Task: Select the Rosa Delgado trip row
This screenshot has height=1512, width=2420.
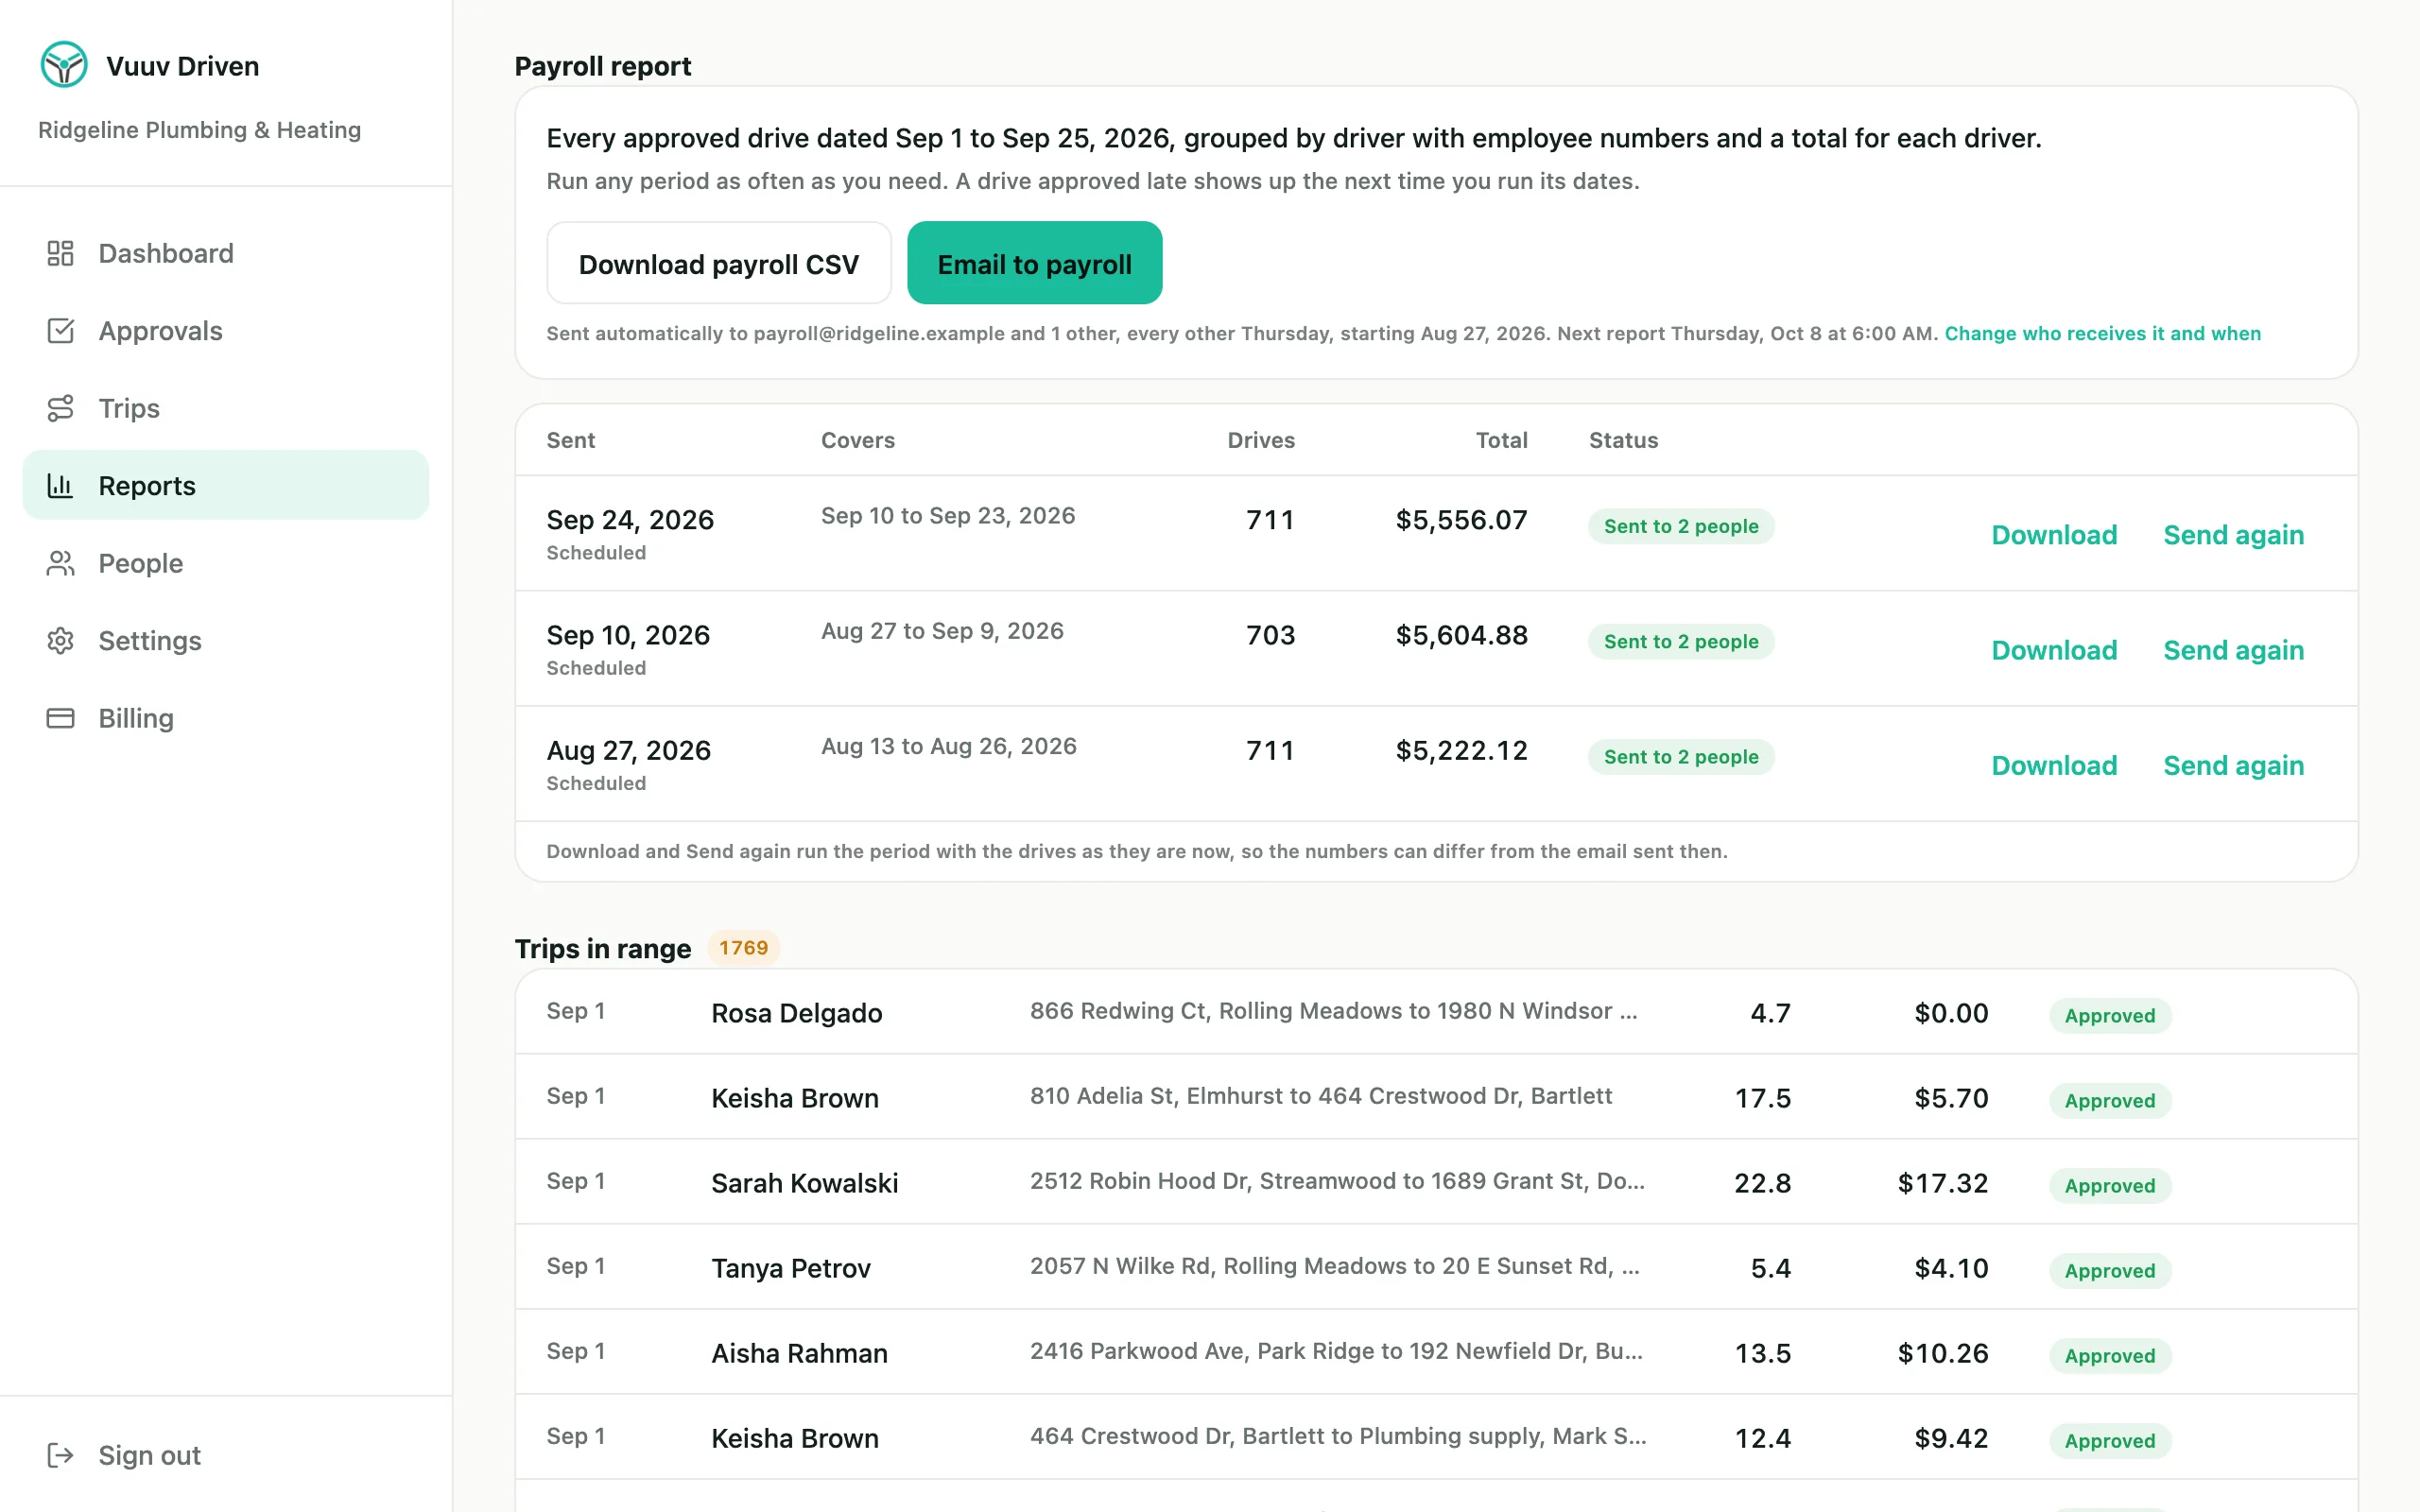Action: coord(1436,1012)
